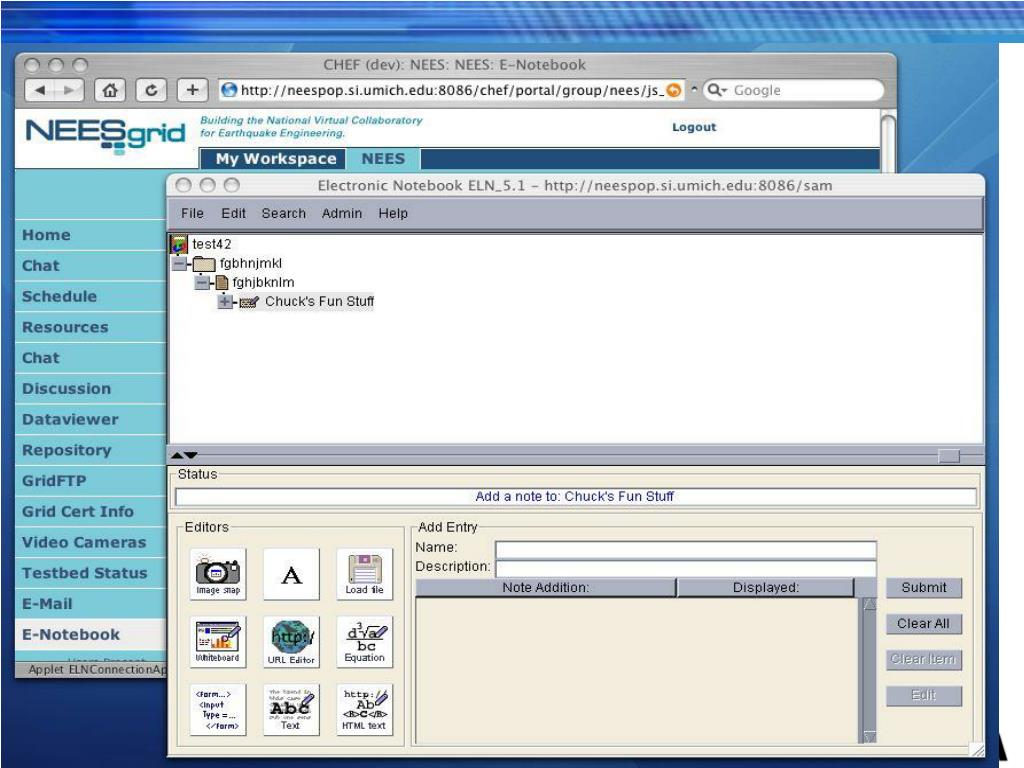Viewport: 1024px width, 768px height.
Task: Open the File menu in Electronic Notebook
Action: (x=192, y=214)
